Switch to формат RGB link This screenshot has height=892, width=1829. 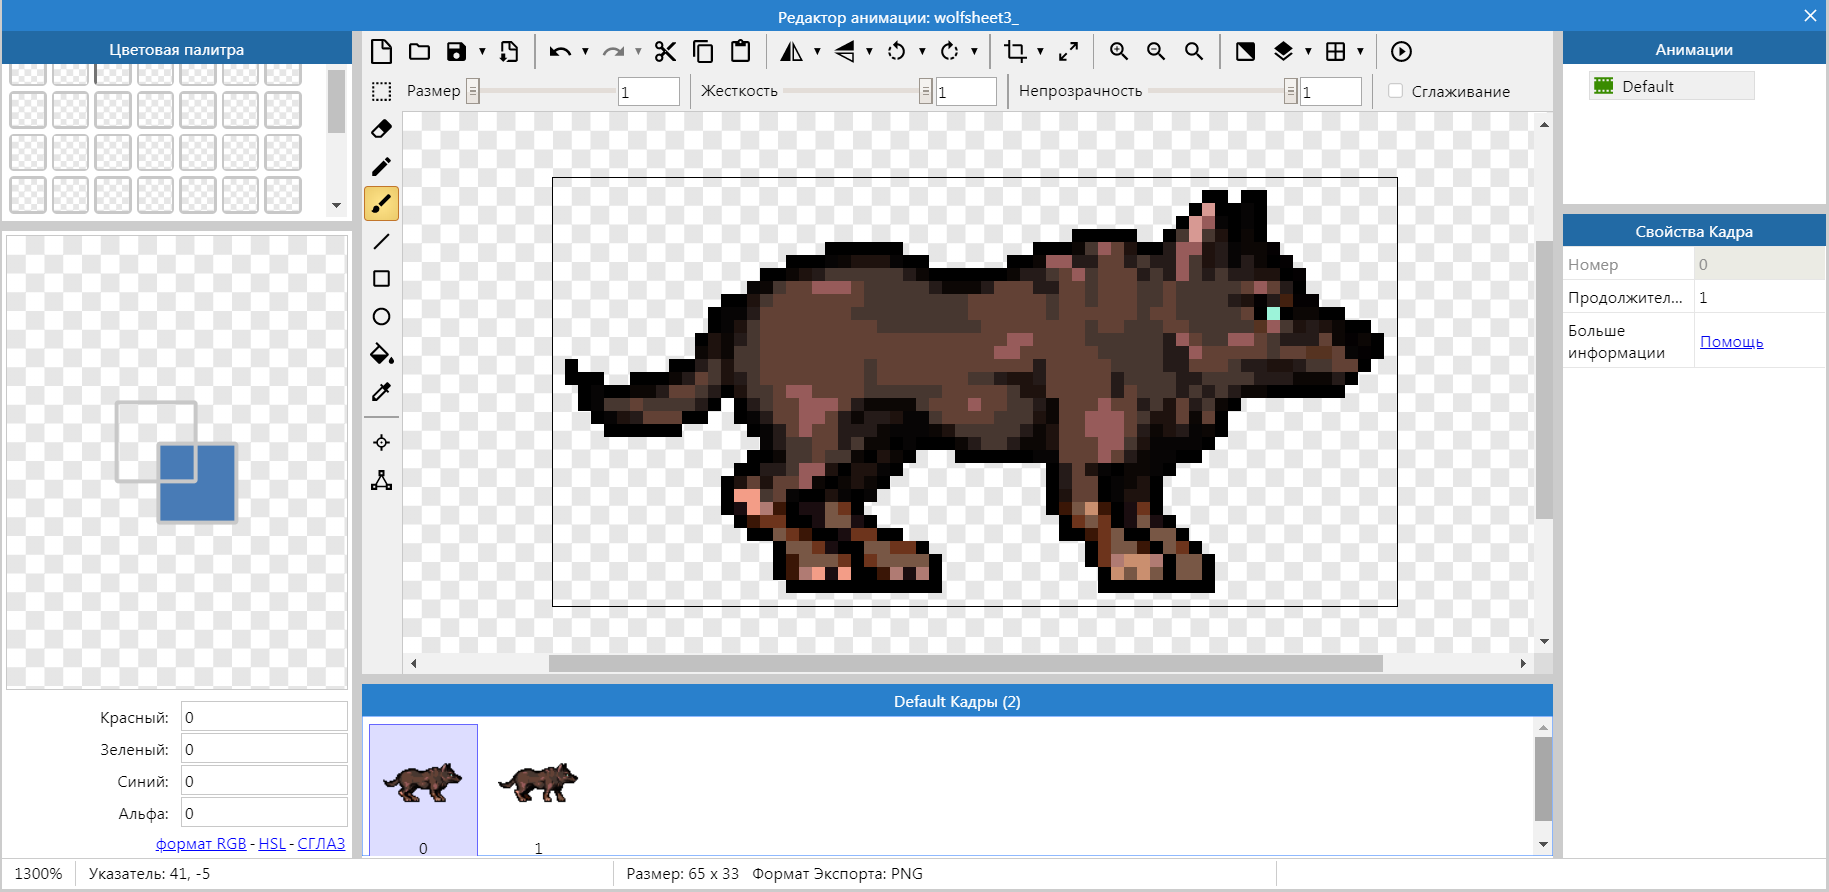(201, 844)
